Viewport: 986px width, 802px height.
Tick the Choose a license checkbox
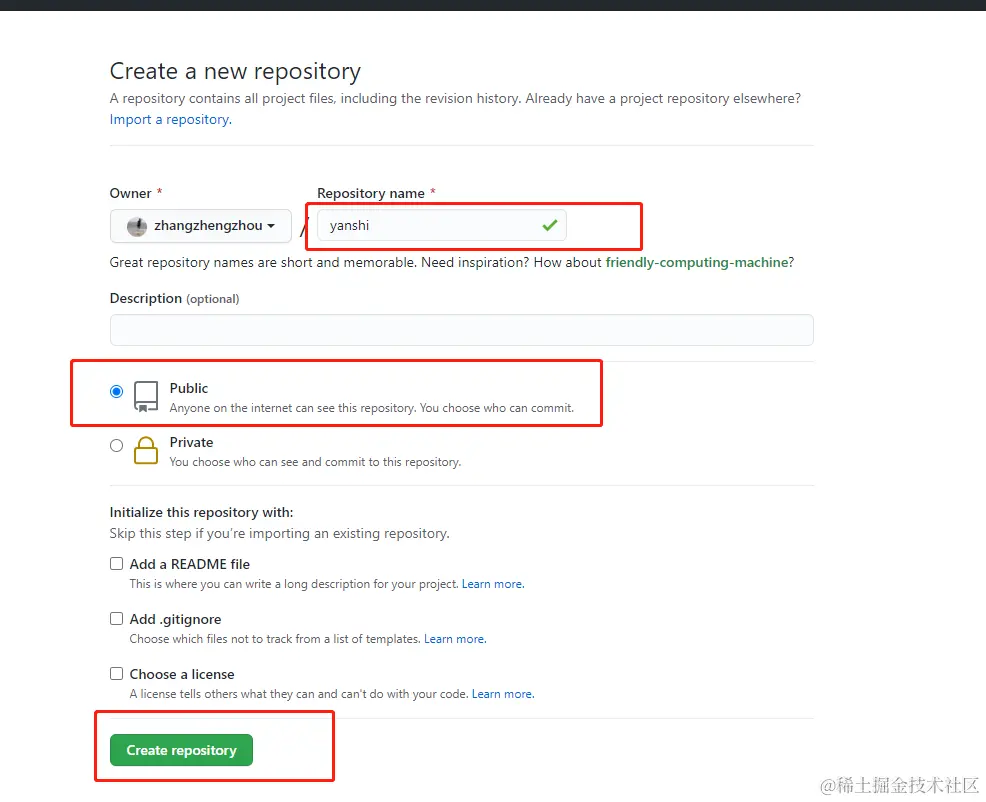click(x=117, y=674)
